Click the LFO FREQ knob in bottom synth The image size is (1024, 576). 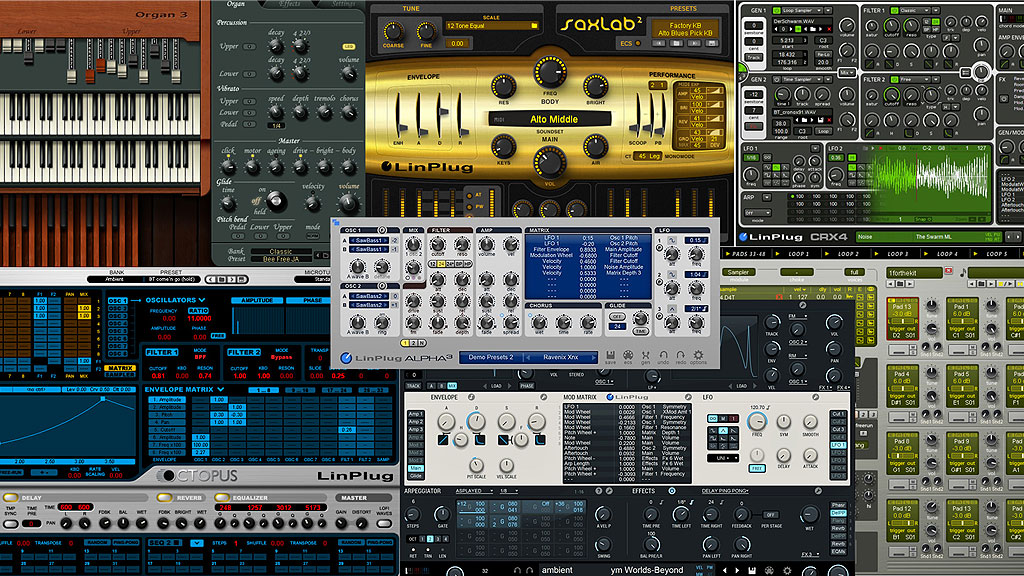coord(756,421)
